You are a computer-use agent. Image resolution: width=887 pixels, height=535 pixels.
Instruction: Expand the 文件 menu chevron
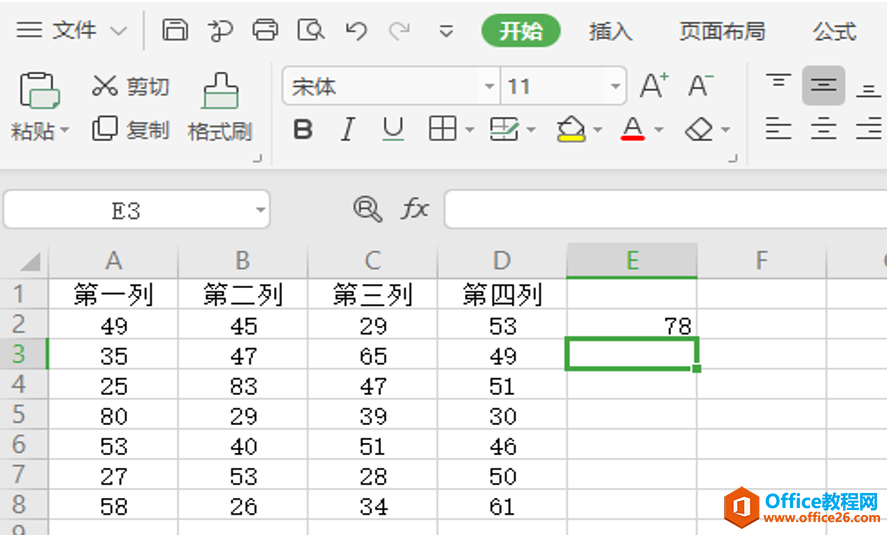118,31
